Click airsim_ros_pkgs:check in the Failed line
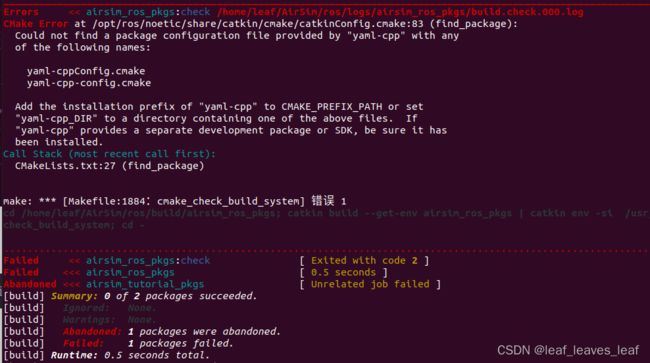Viewport: 650px width, 363px height. click(x=148, y=261)
